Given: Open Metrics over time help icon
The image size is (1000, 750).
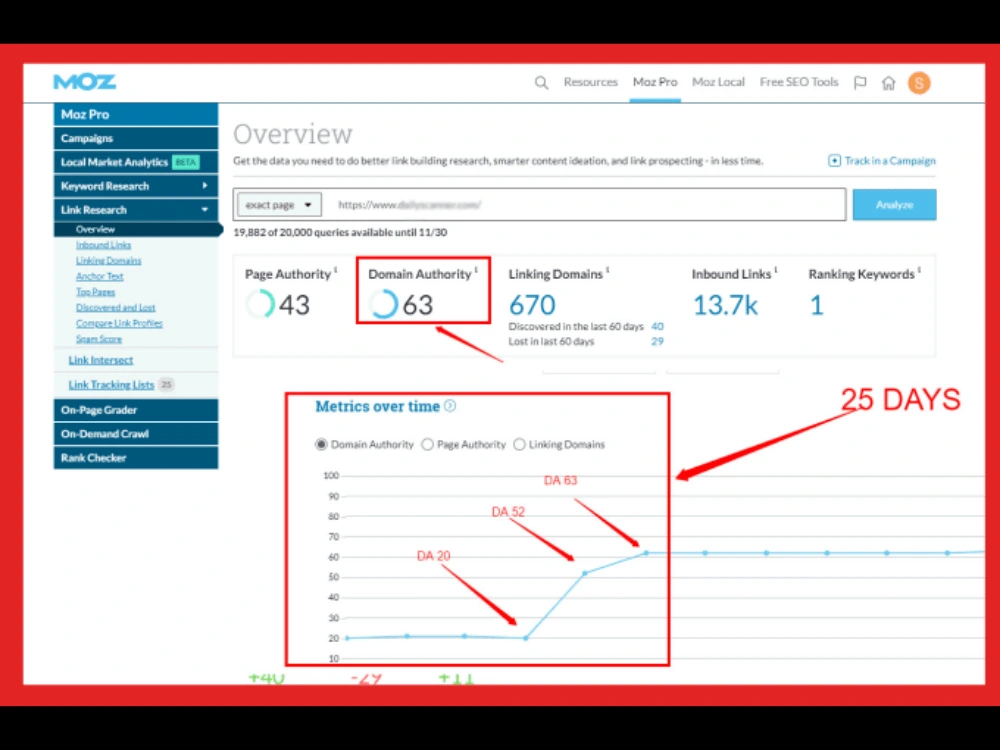Looking at the screenshot, I should 450,406.
